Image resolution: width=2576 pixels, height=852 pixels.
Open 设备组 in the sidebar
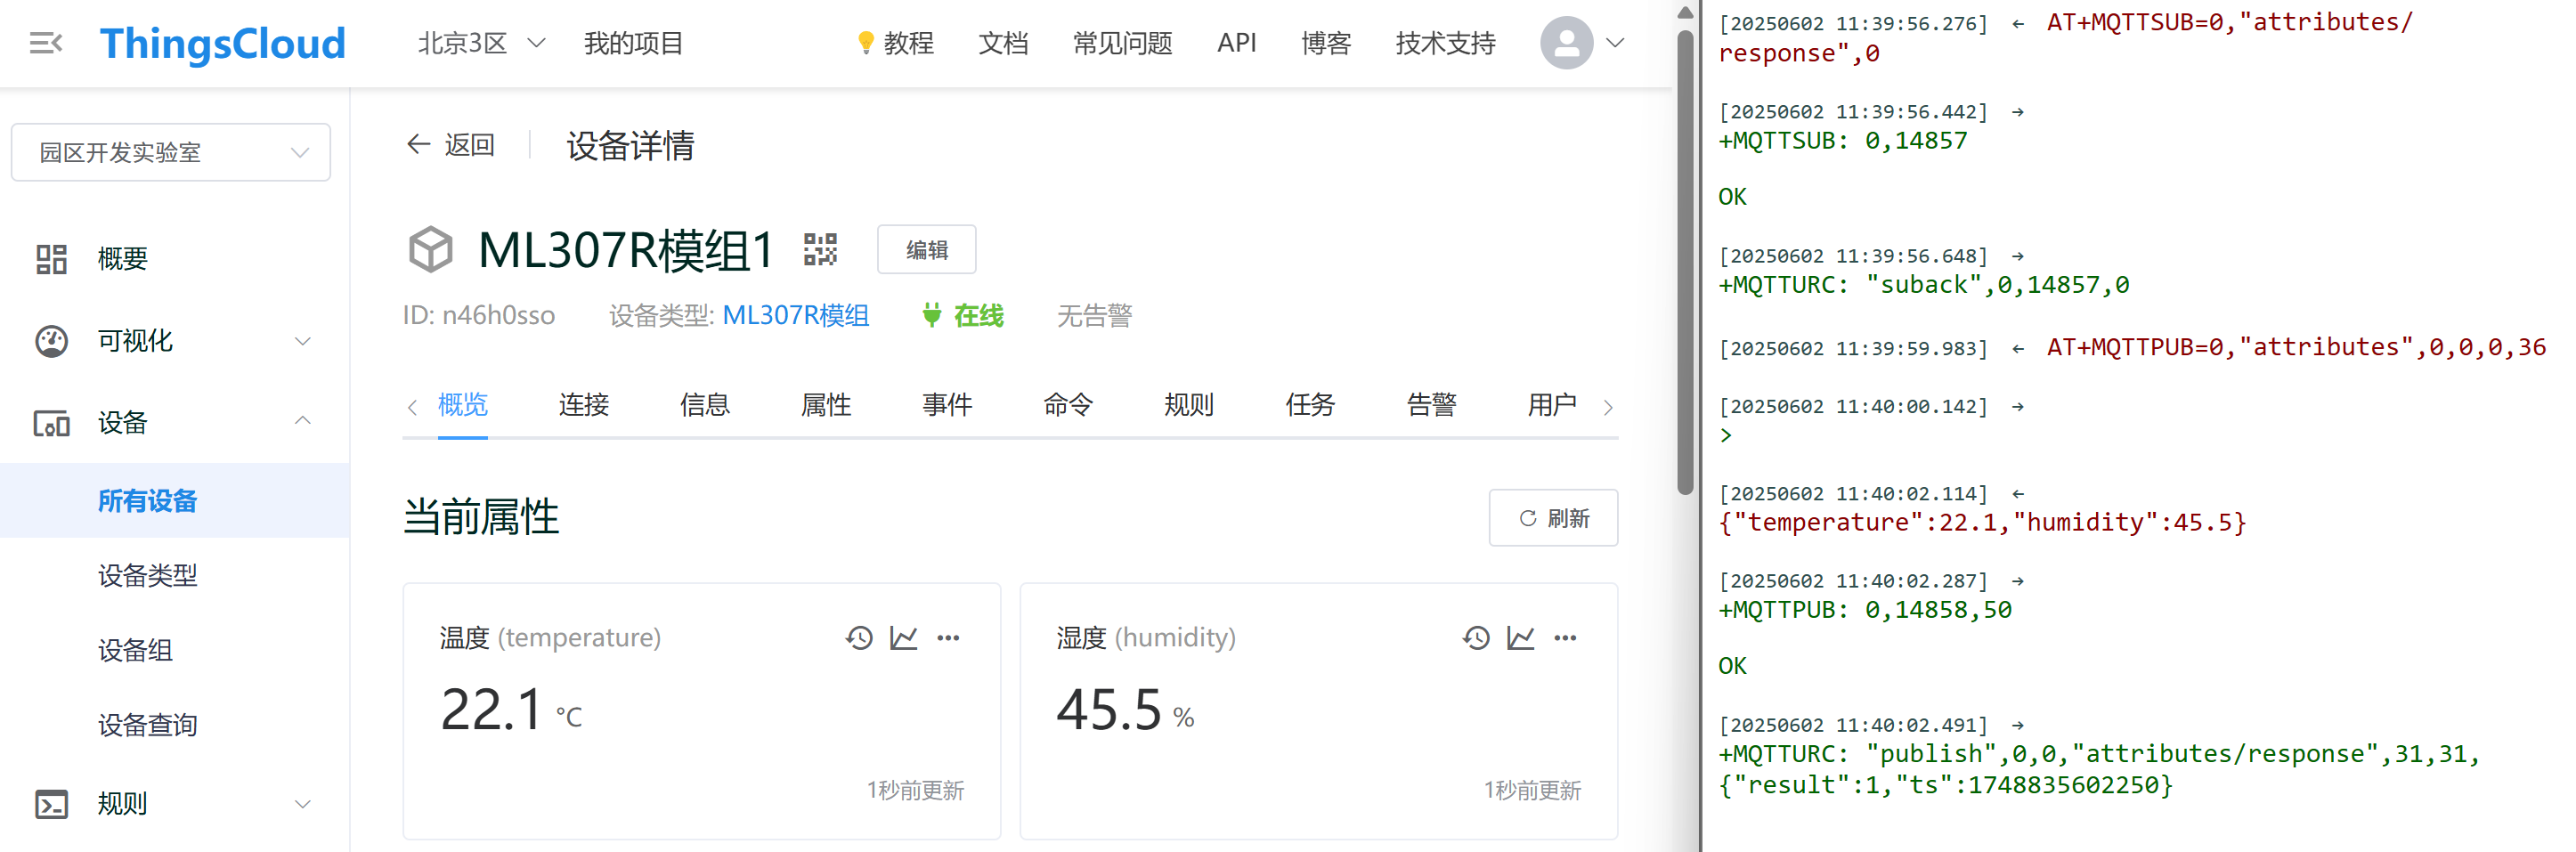click(x=135, y=650)
